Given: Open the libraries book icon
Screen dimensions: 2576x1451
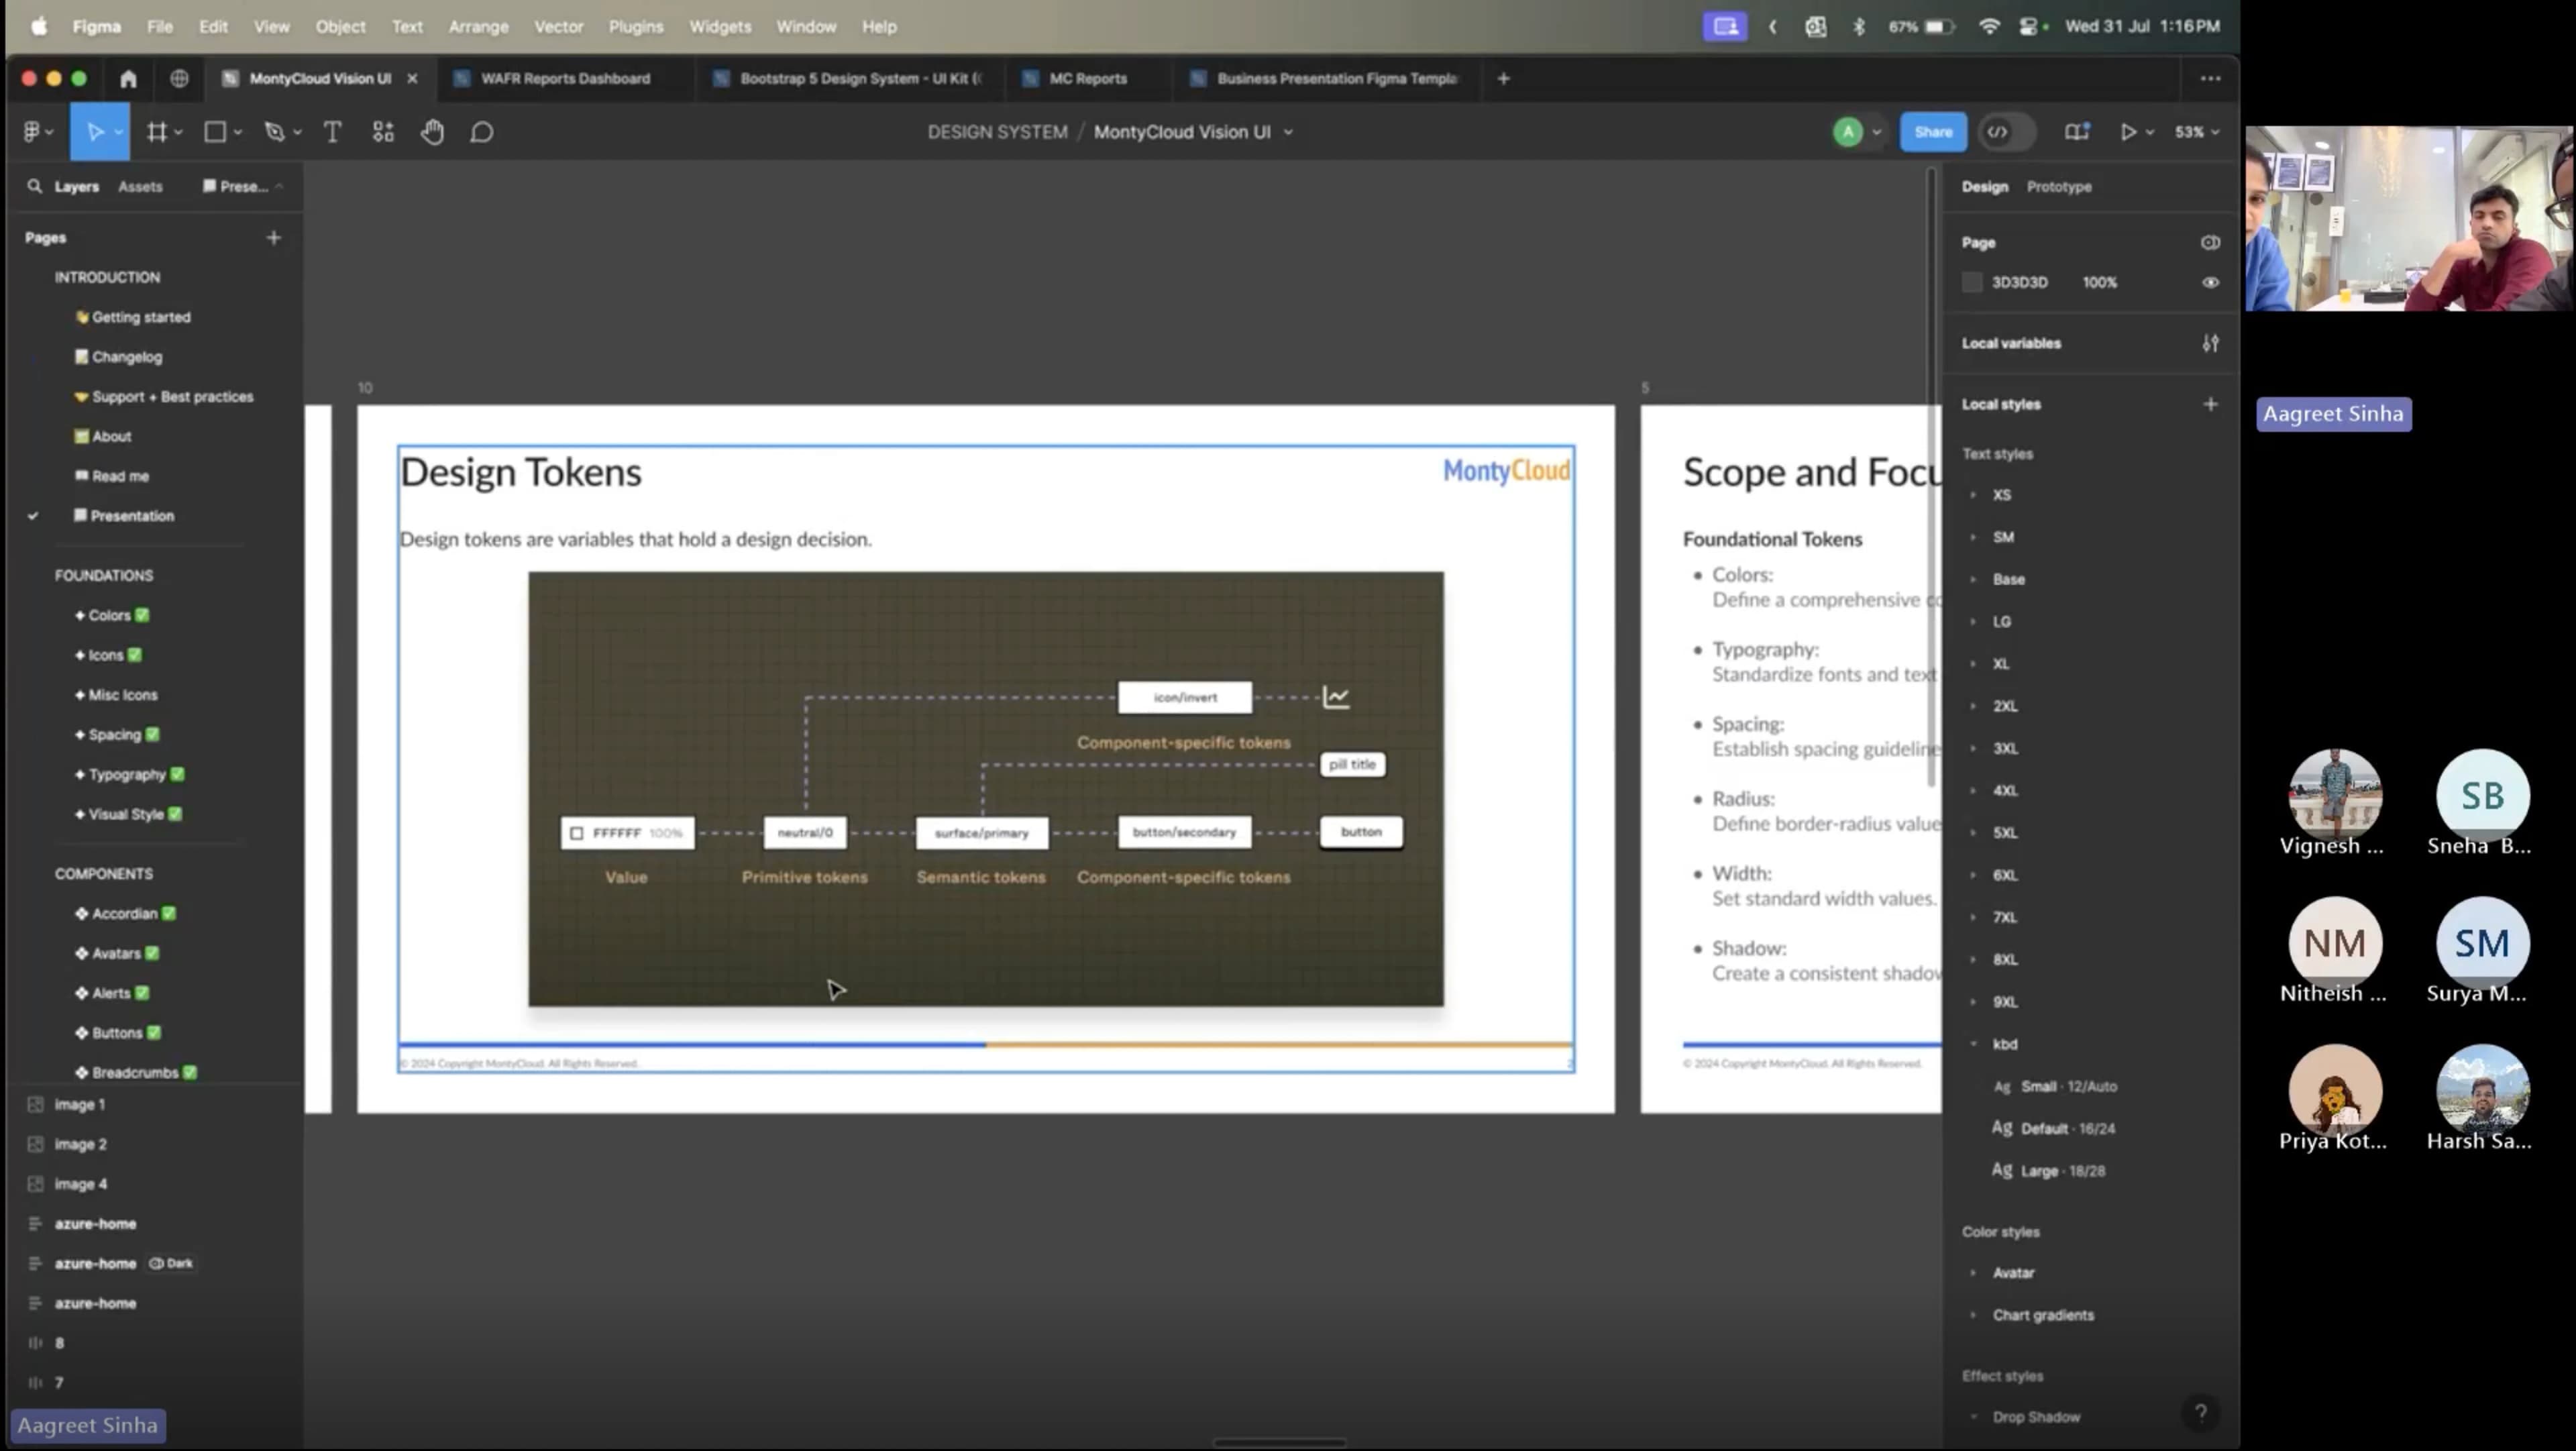Looking at the screenshot, I should click(2077, 132).
